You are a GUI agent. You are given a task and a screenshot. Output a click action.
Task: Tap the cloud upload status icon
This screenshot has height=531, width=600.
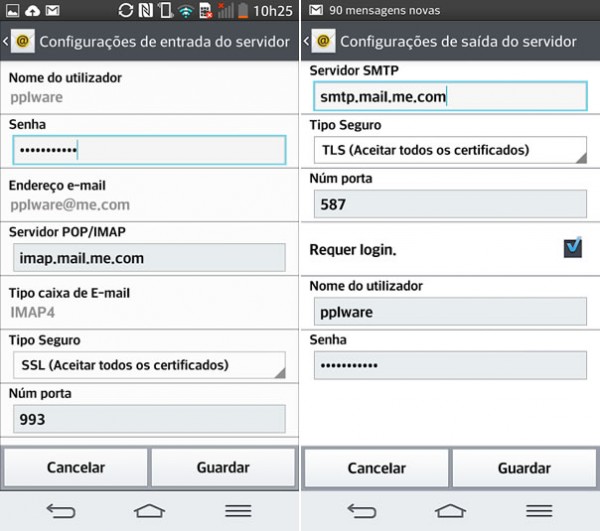33,11
